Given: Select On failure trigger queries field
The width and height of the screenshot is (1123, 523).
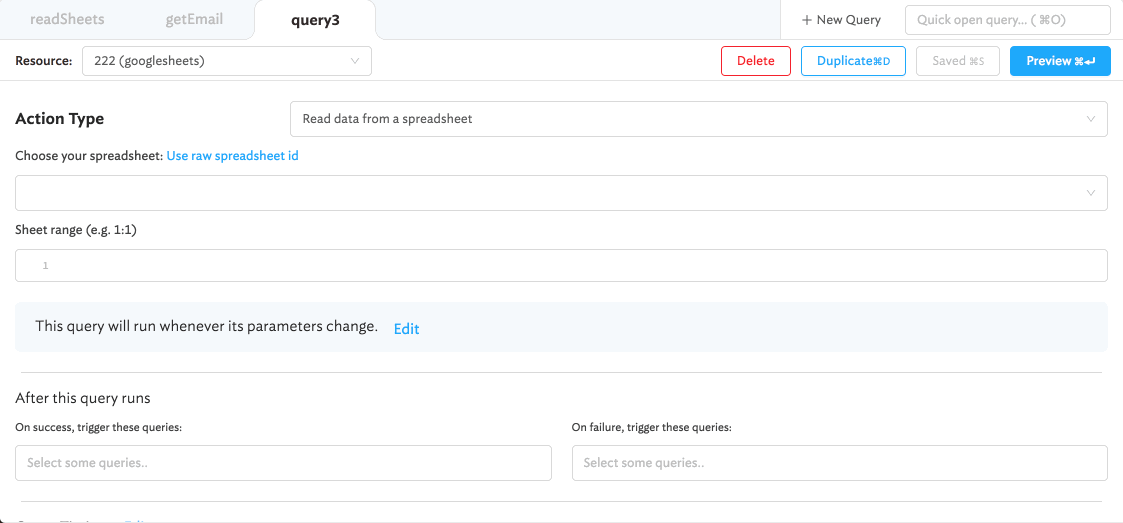Looking at the screenshot, I should click(x=839, y=463).
